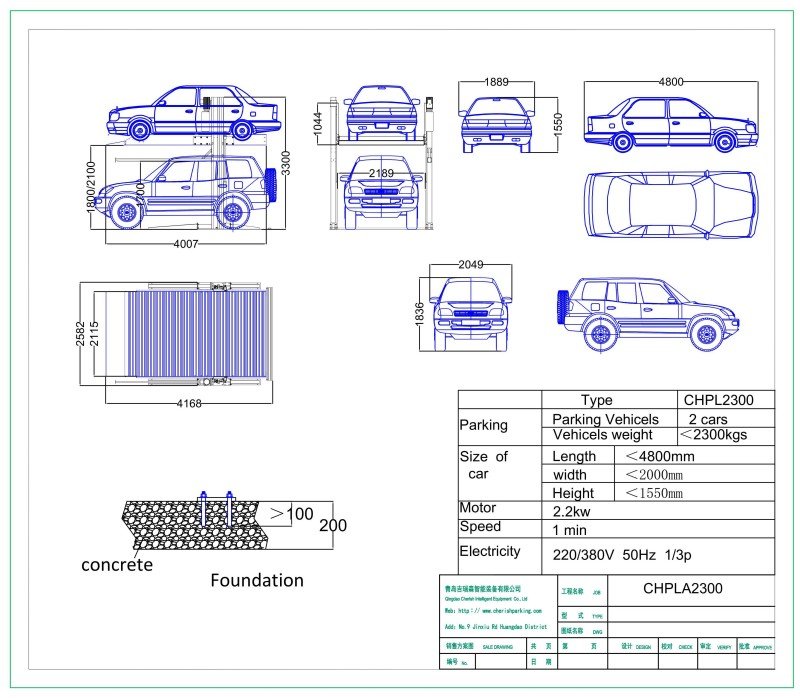Screen dimensions: 800x698
Task: Click the 4168 platform length dimension
Action: click(188, 405)
